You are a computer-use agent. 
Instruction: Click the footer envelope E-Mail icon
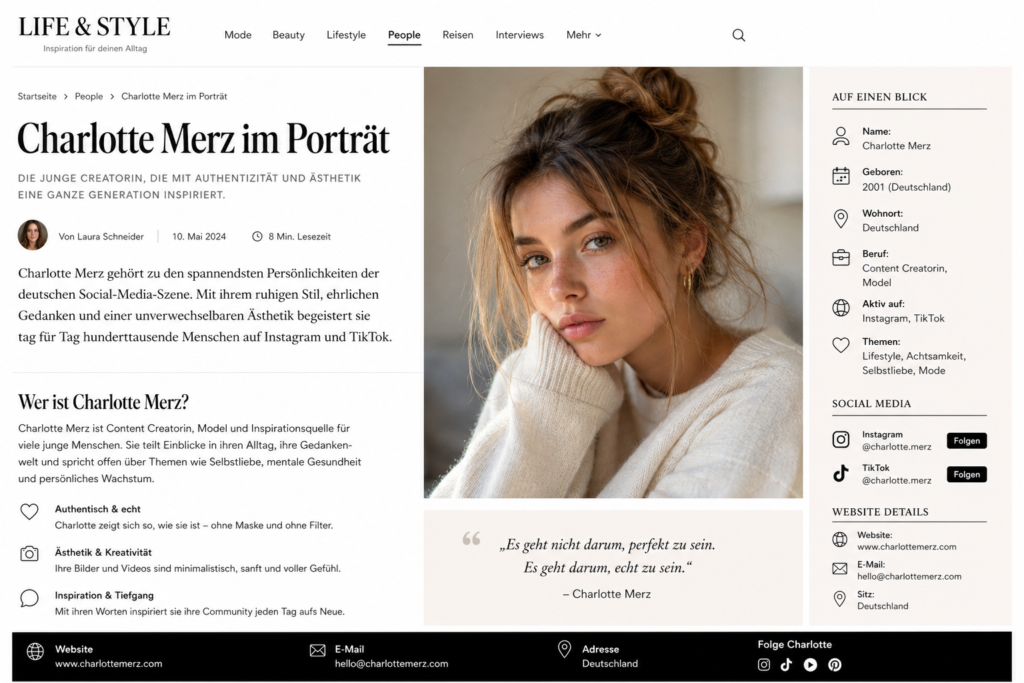pos(317,650)
